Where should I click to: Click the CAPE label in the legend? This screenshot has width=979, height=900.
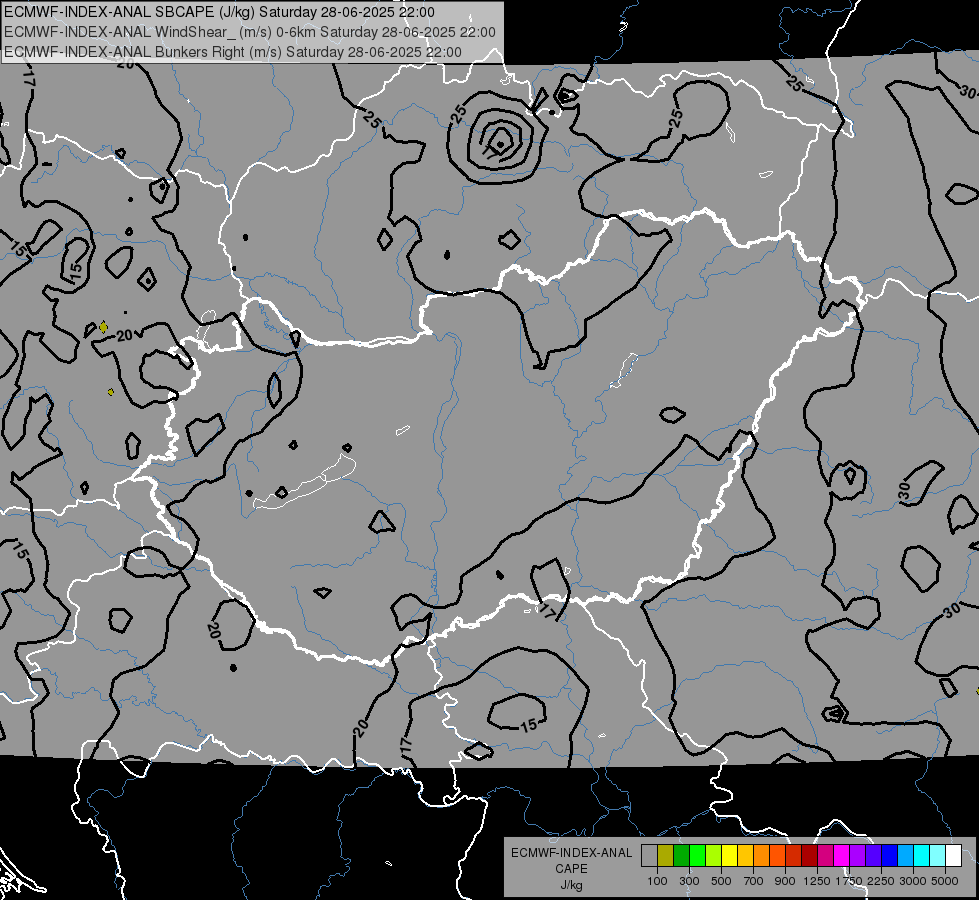coord(571,869)
